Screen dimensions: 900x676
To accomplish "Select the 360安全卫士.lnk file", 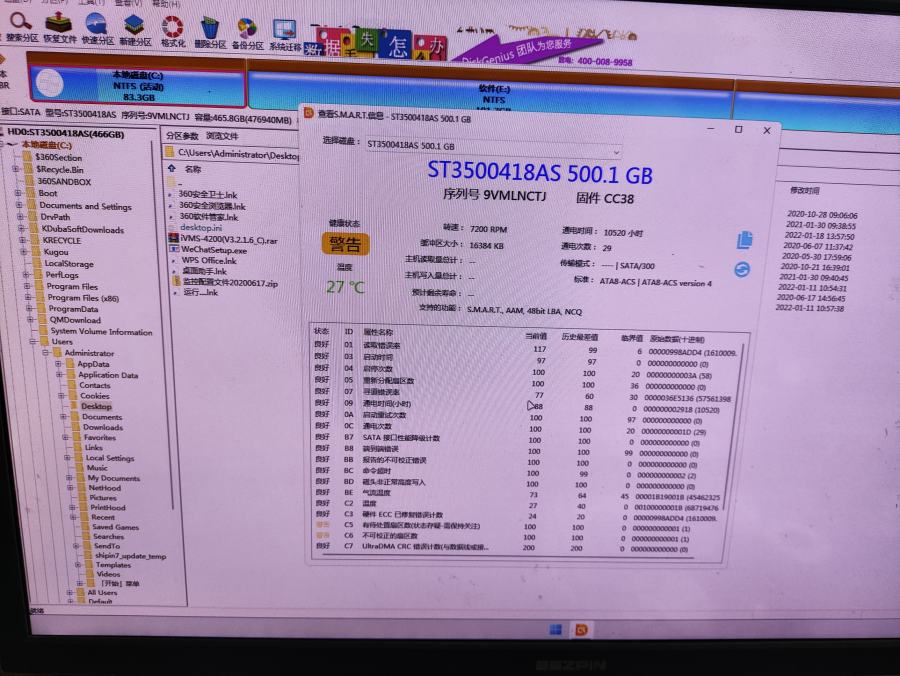I will tap(207, 195).
